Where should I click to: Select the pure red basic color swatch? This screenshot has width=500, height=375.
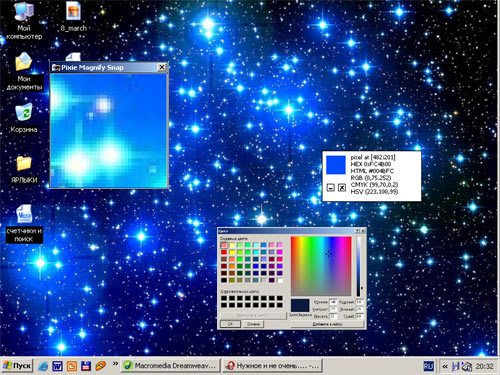(224, 252)
